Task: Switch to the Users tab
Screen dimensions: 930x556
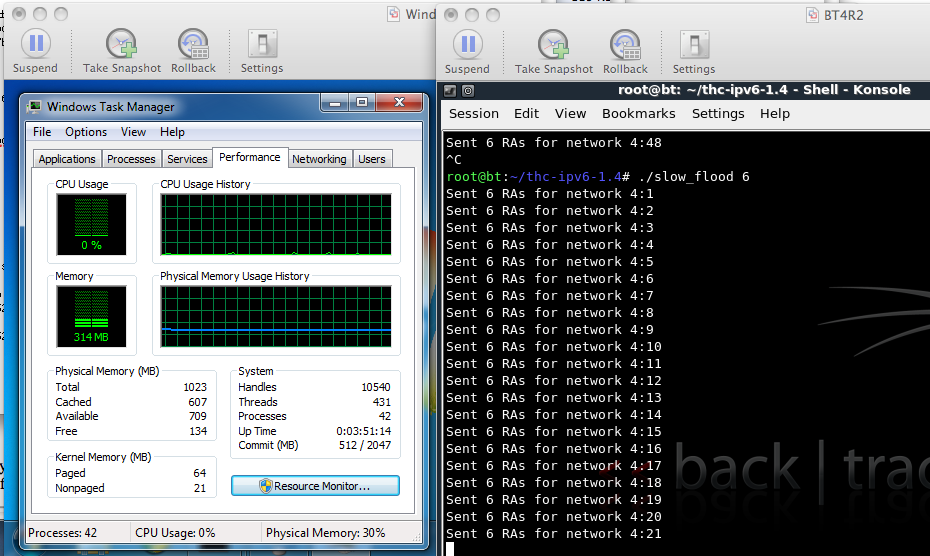Action: click(x=372, y=159)
